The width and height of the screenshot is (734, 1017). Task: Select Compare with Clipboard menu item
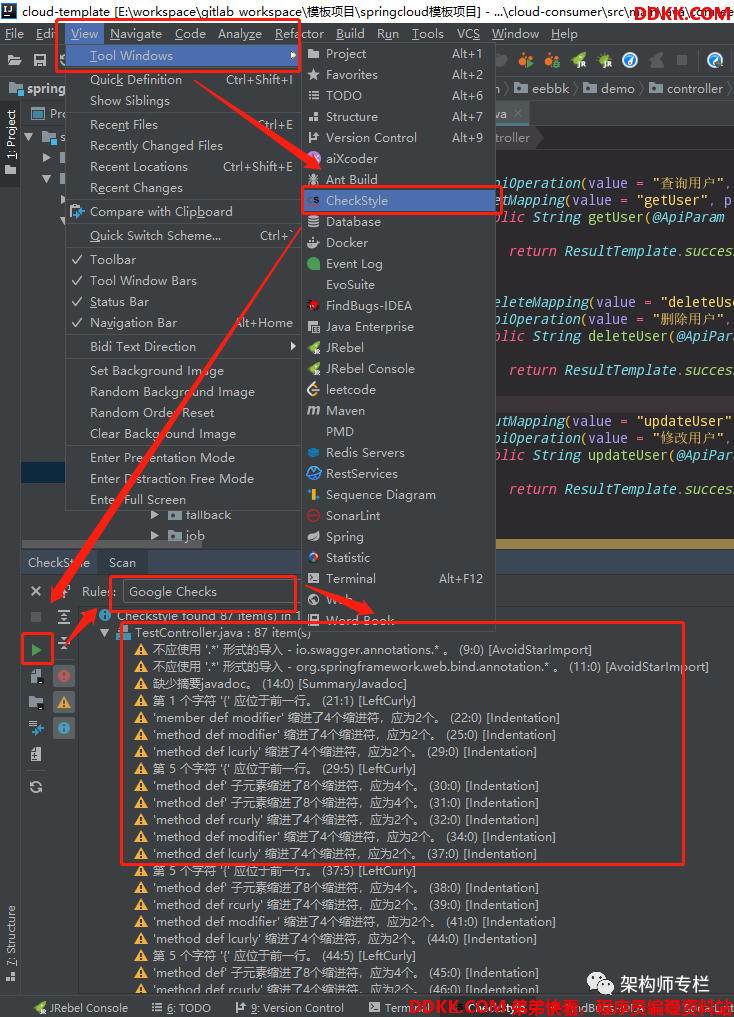[183, 211]
